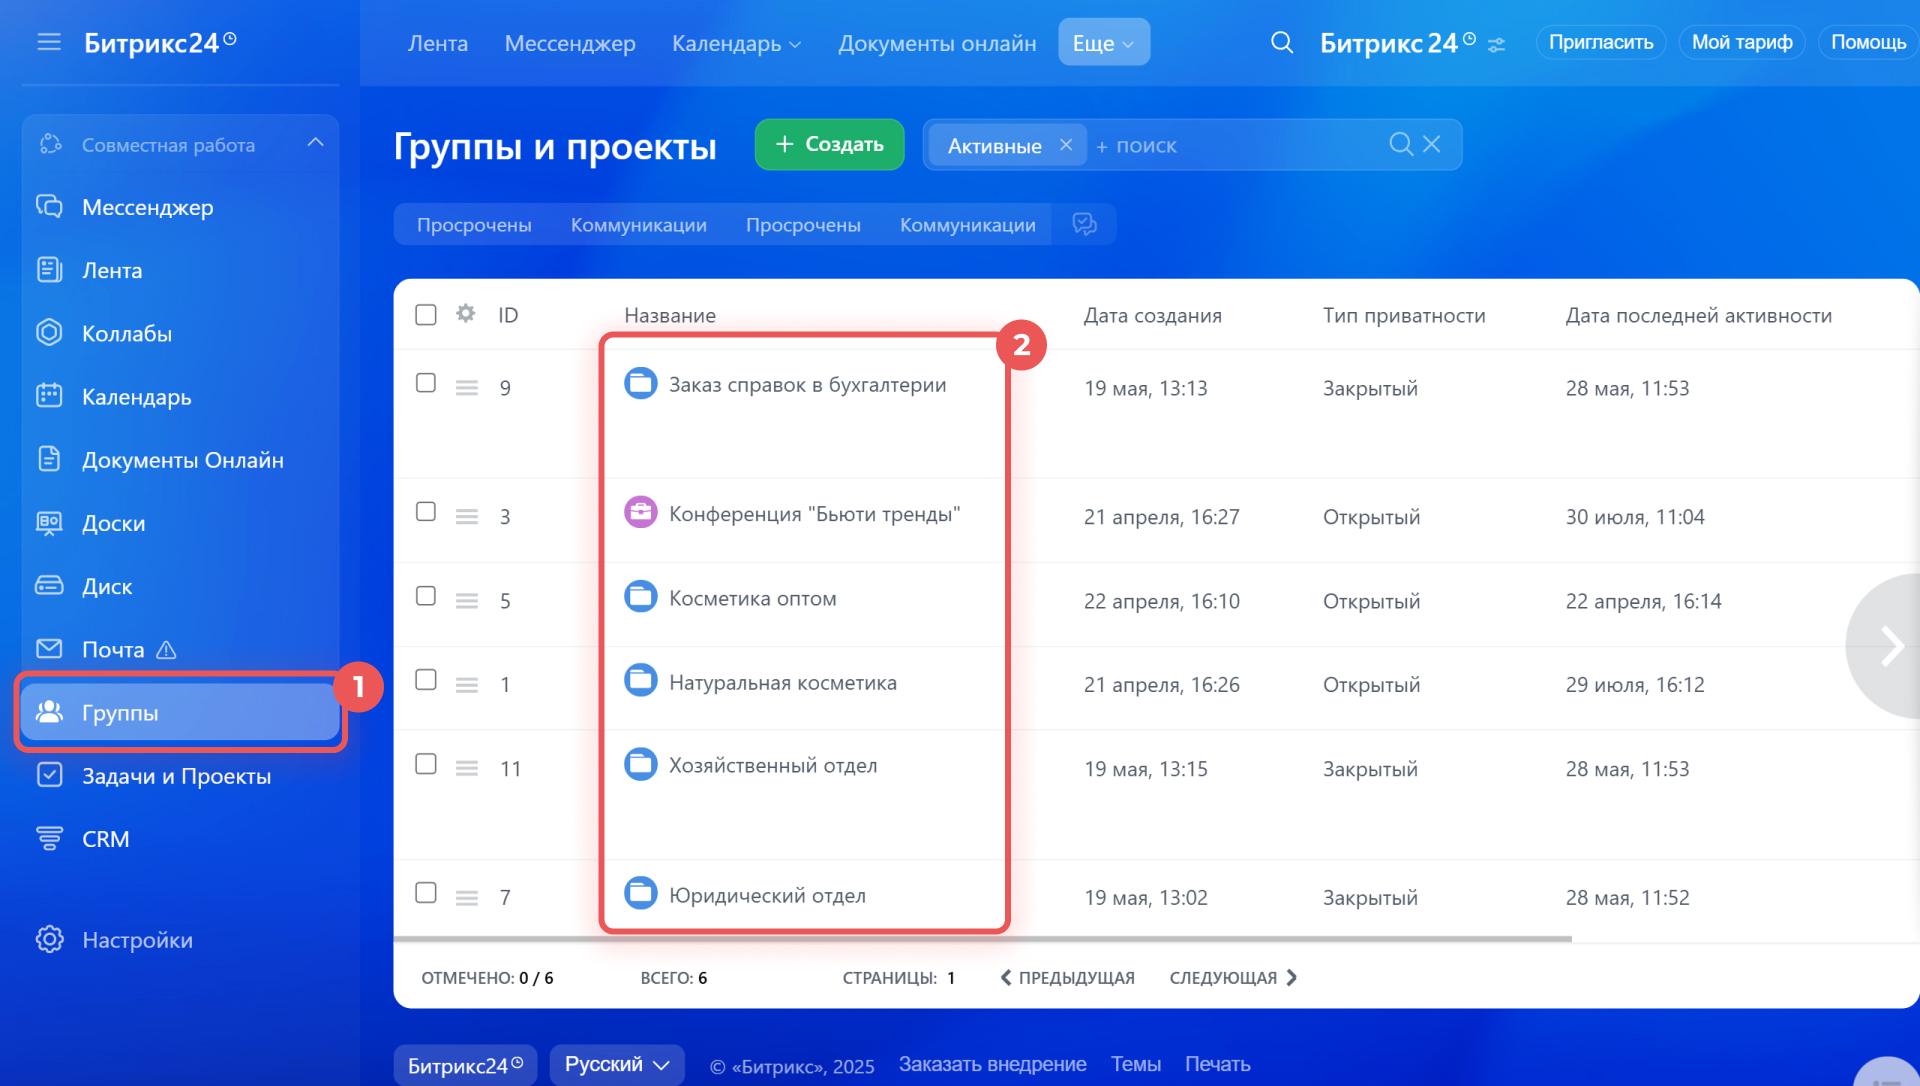Check the box for Юридический отдел
The width and height of the screenshot is (1920, 1086).
pos(426,892)
